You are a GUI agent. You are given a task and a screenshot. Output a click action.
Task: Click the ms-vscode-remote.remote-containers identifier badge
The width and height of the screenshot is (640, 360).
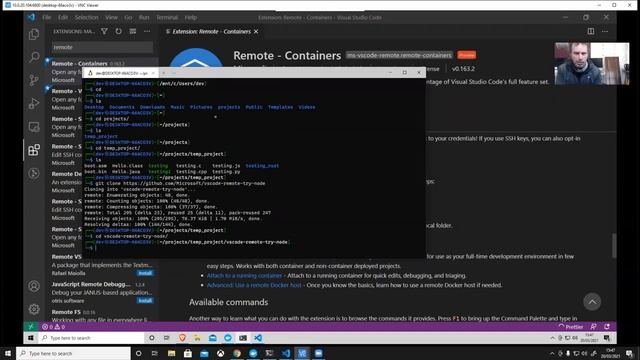[399, 55]
